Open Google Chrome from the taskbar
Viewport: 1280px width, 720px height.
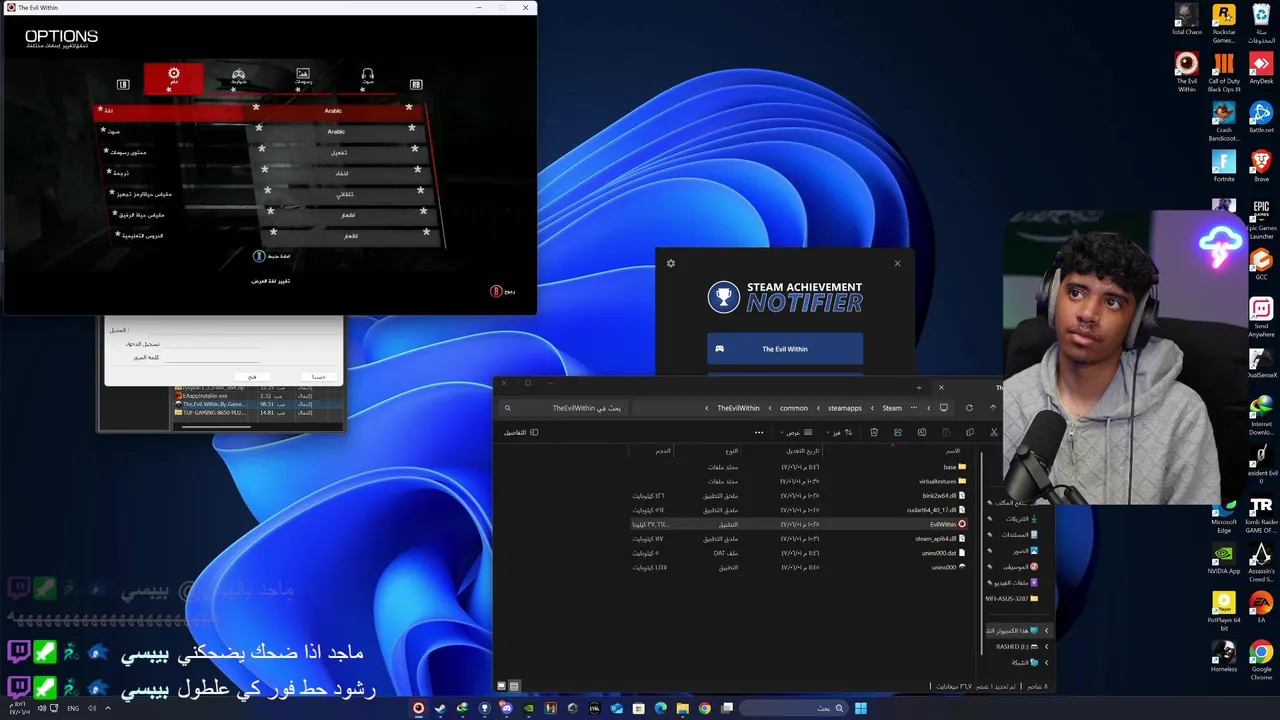(x=704, y=708)
